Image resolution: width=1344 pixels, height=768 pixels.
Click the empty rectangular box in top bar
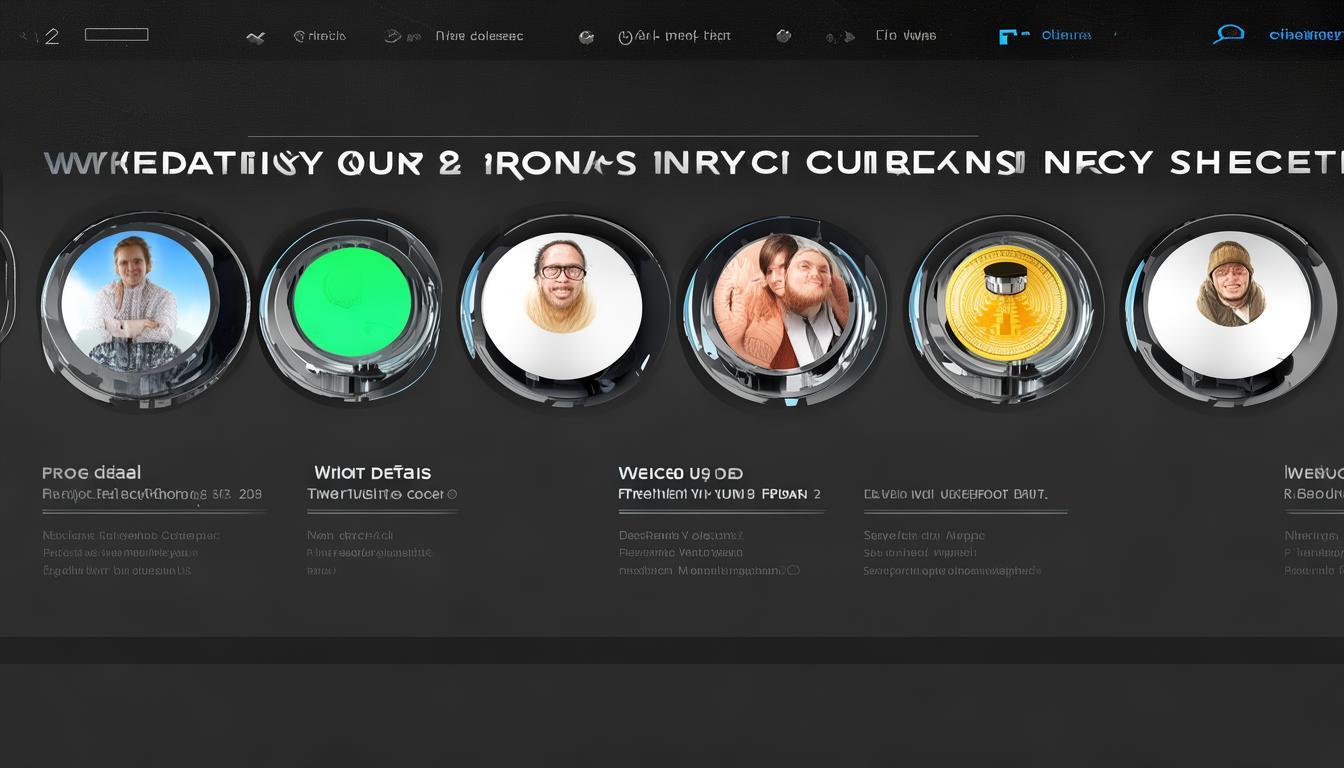(116, 35)
